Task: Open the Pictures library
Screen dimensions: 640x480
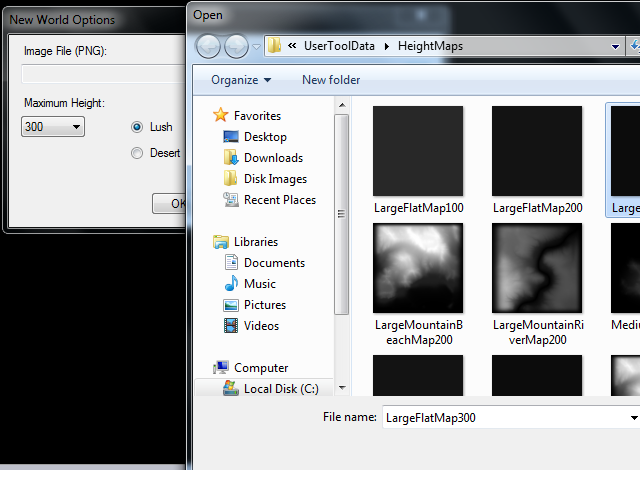Action: click(x=264, y=305)
